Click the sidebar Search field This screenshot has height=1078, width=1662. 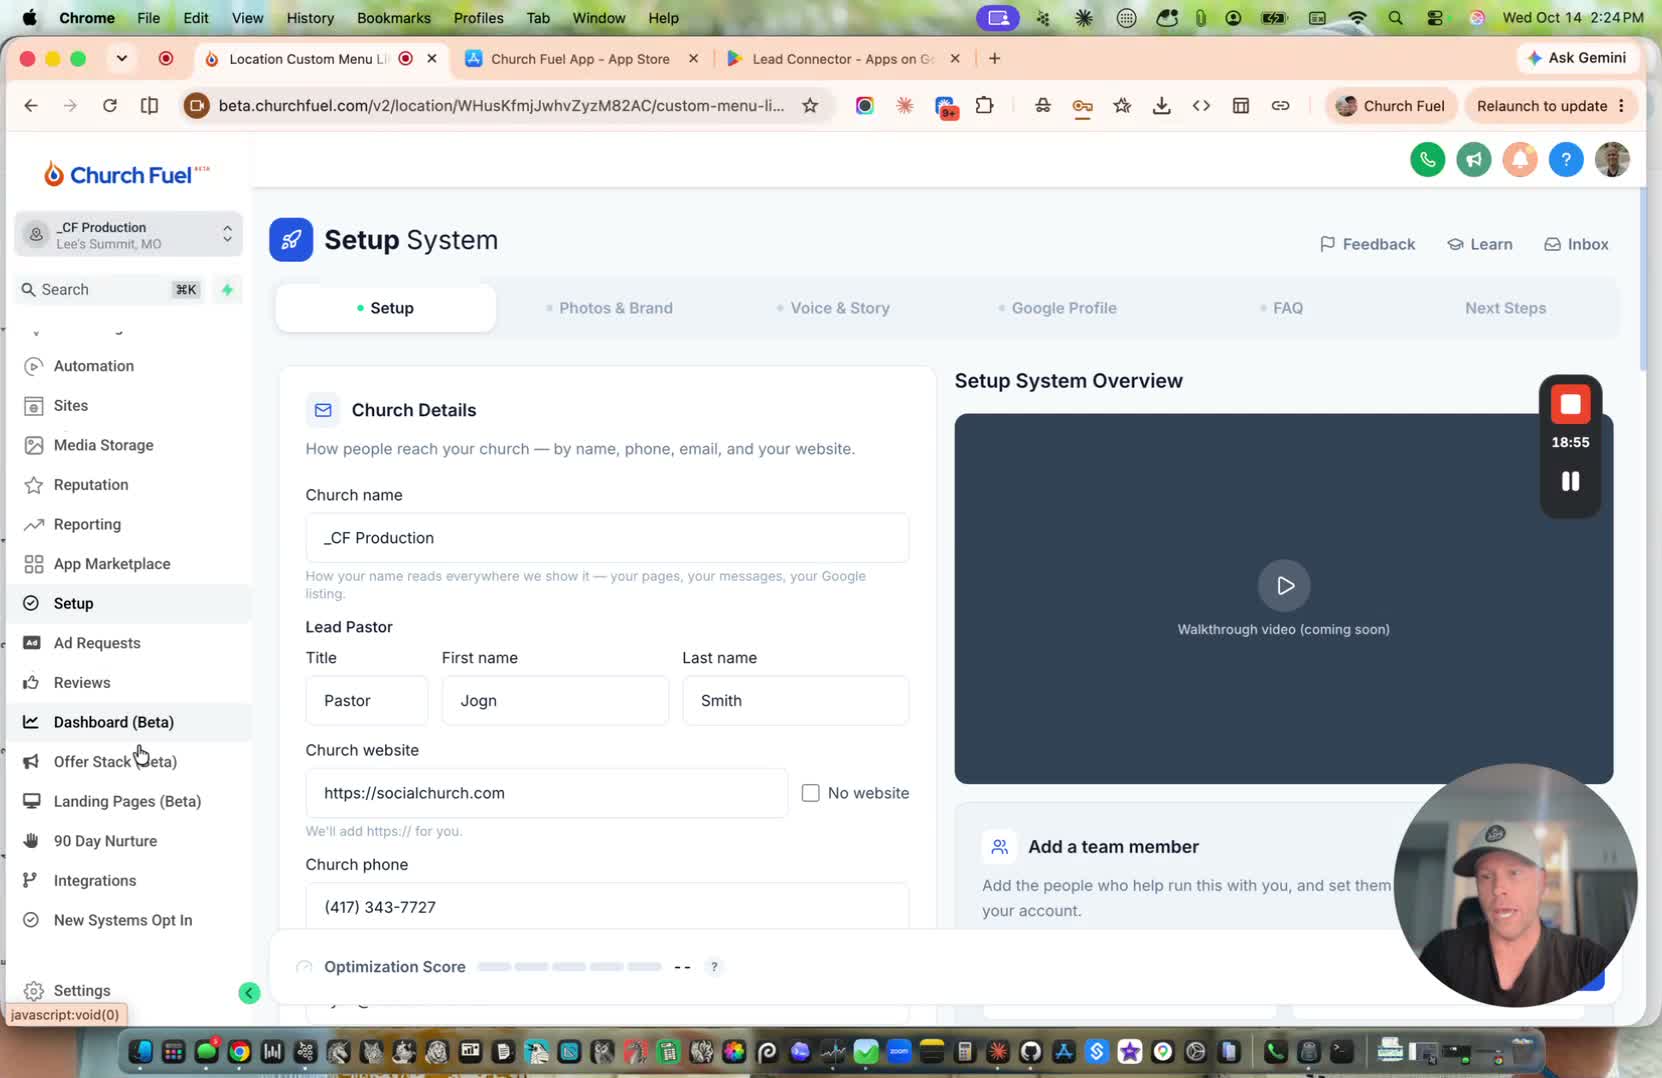coord(110,290)
